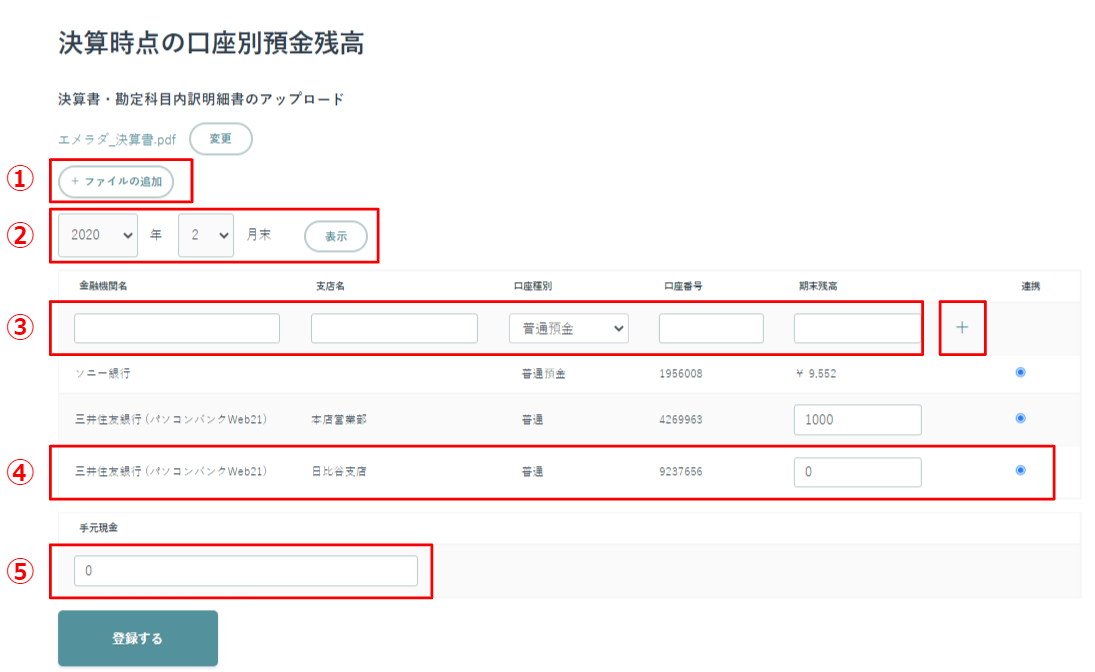Click the ファイルの追加 button
This screenshot has height=672, width=1095.
pyautogui.click(x=116, y=182)
